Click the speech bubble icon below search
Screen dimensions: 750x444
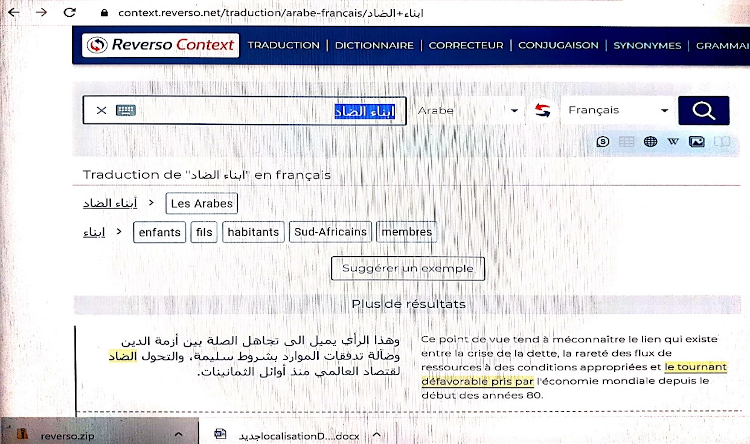(603, 142)
